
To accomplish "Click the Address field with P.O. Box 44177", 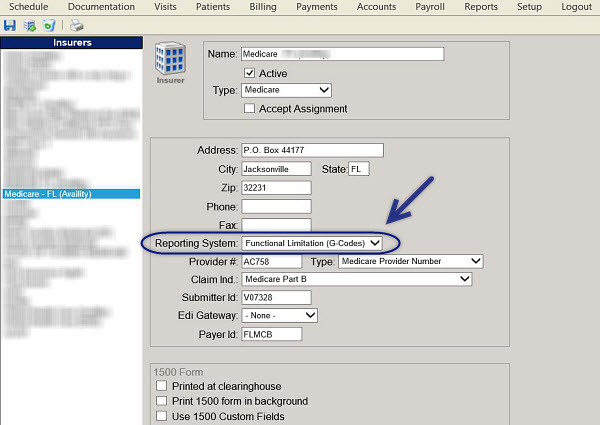I will [312, 150].
